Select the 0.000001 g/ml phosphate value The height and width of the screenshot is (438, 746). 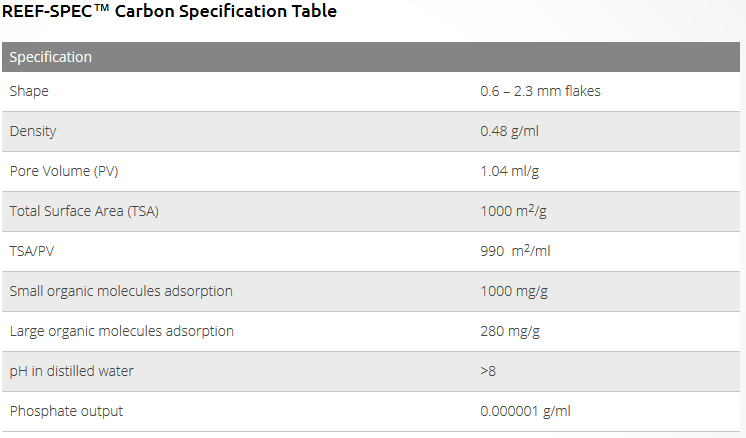point(526,411)
